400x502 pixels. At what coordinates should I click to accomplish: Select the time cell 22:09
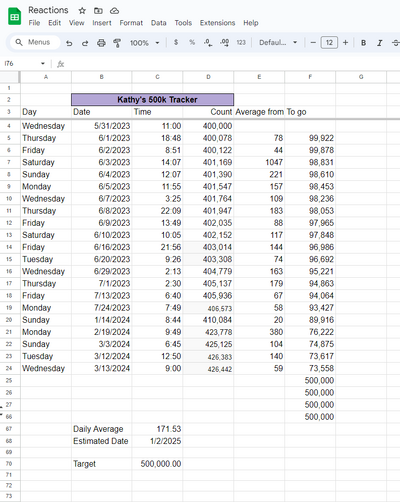coord(157,211)
